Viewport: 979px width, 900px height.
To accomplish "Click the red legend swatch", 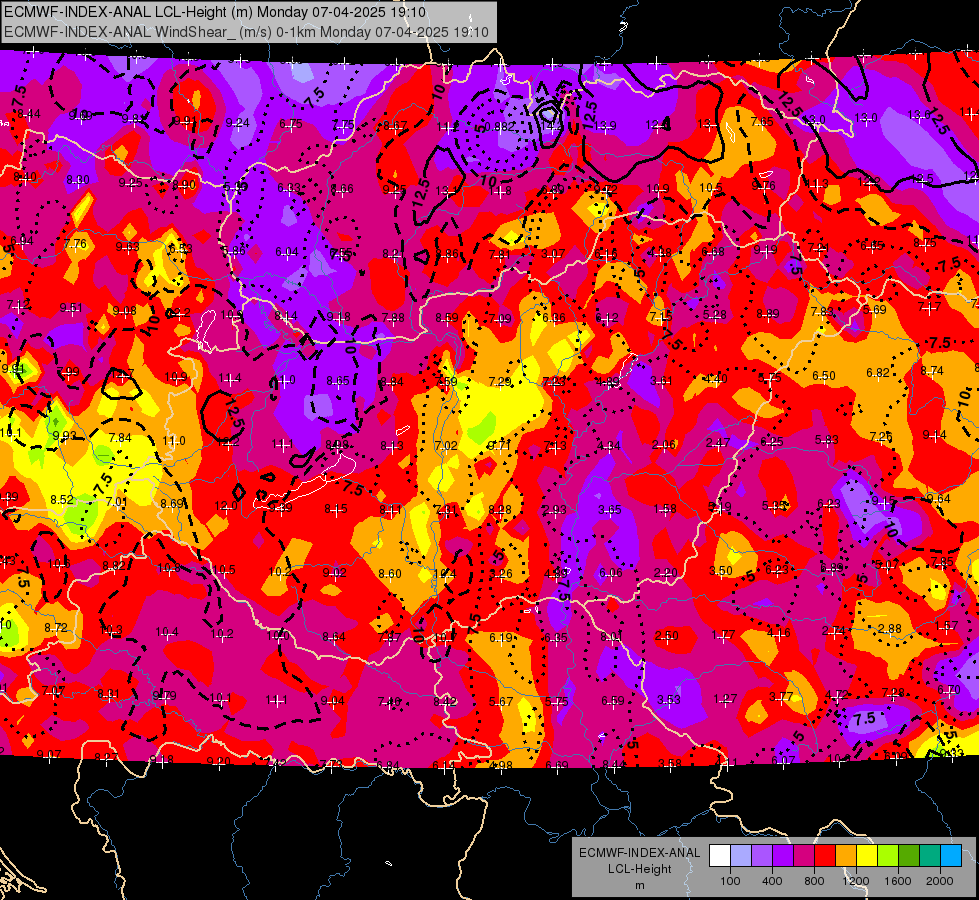I will (x=825, y=856).
